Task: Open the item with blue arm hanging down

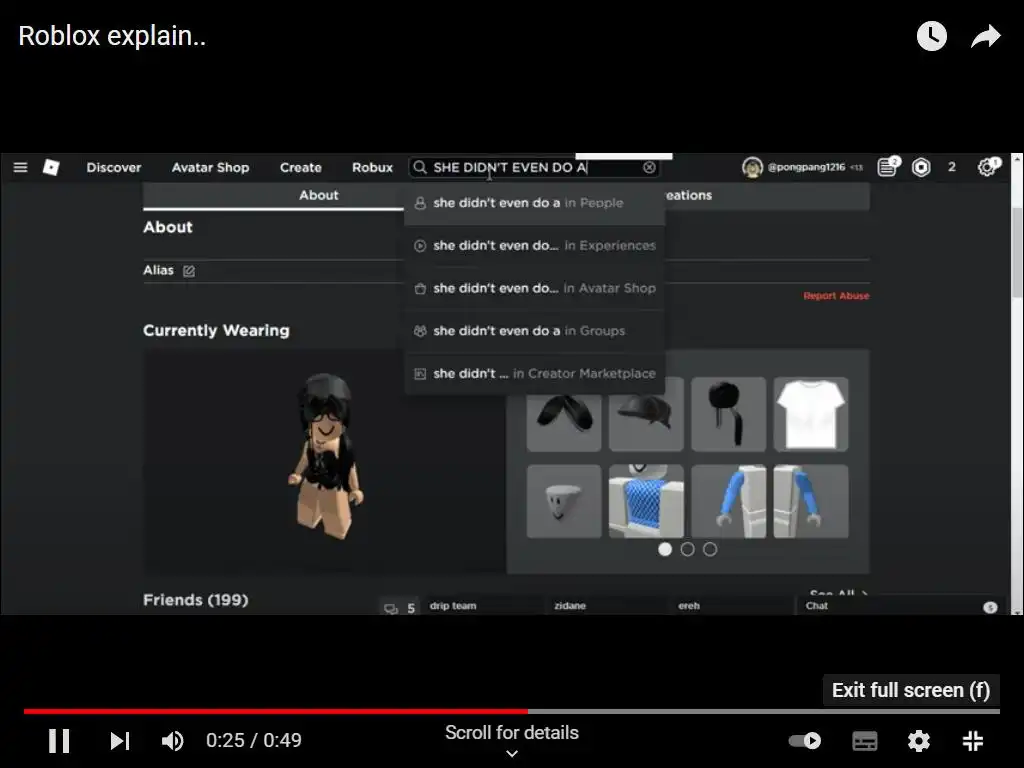Action: pyautogui.click(x=810, y=502)
